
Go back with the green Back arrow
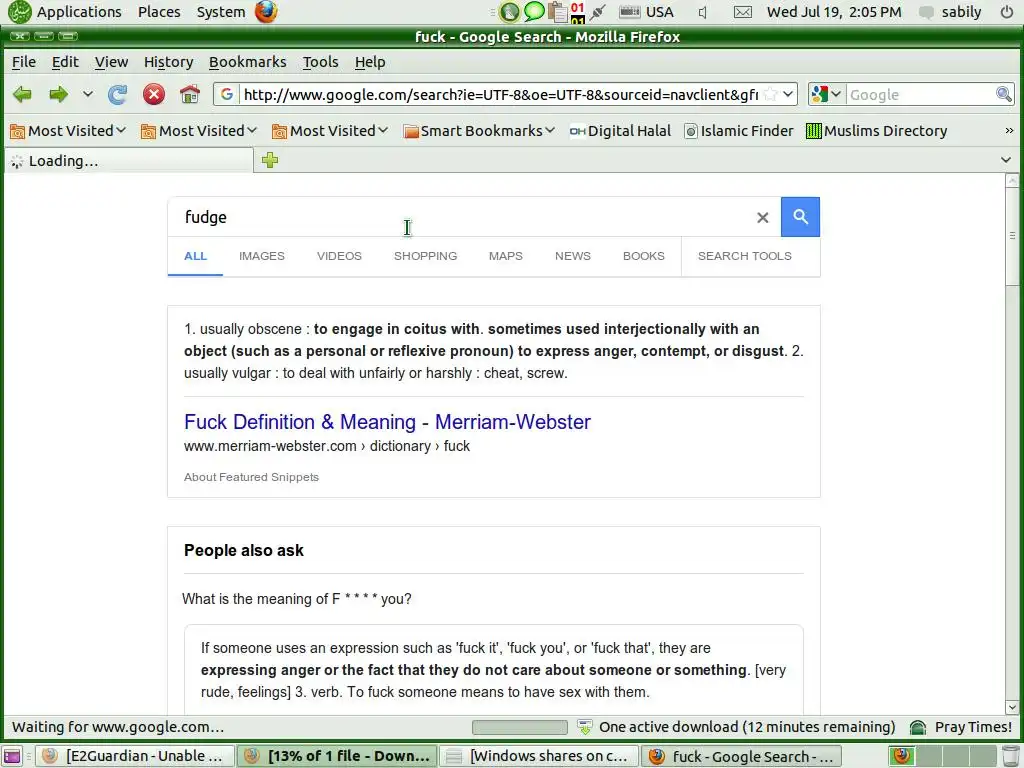[x=22, y=95]
